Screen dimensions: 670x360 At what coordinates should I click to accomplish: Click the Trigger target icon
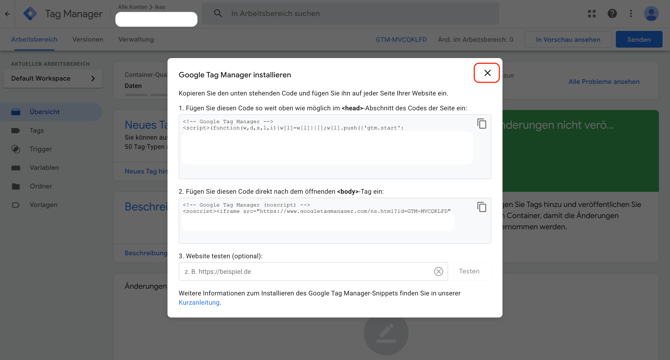tap(16, 149)
